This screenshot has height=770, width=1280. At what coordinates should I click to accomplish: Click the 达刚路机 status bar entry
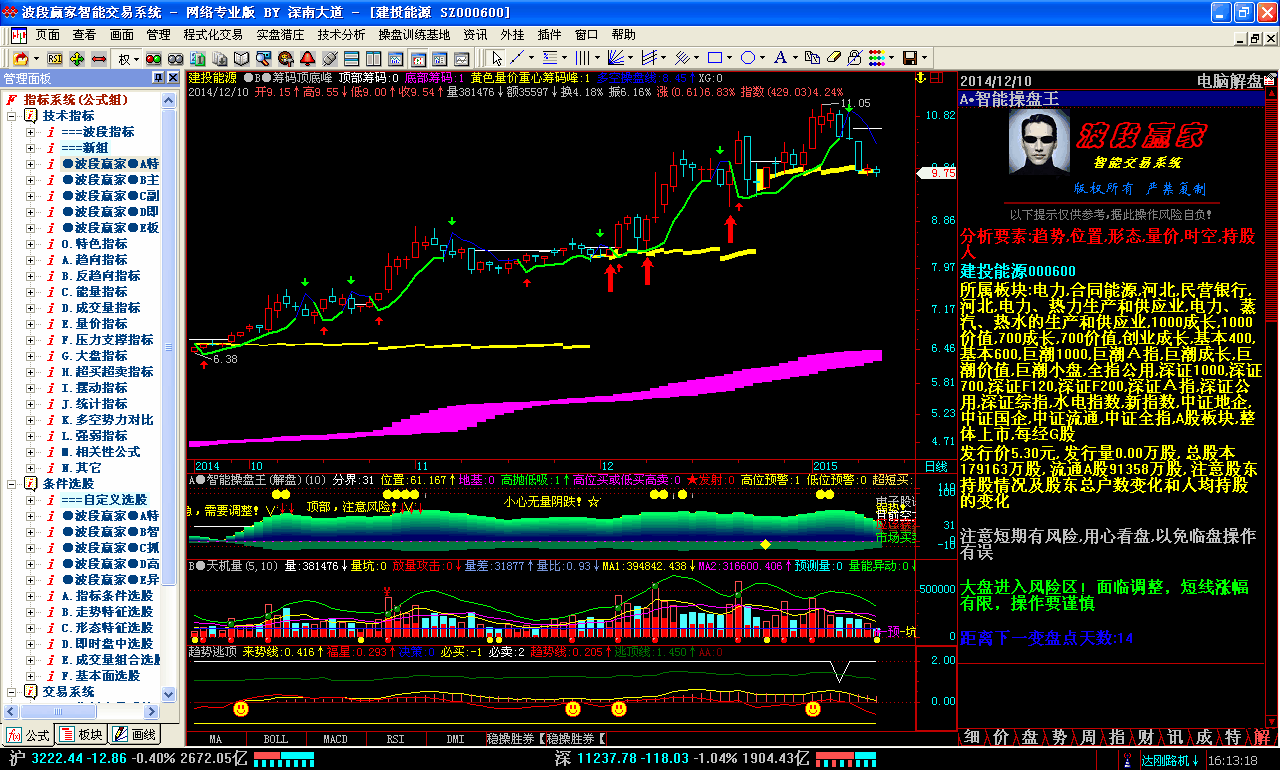click(x=1171, y=760)
